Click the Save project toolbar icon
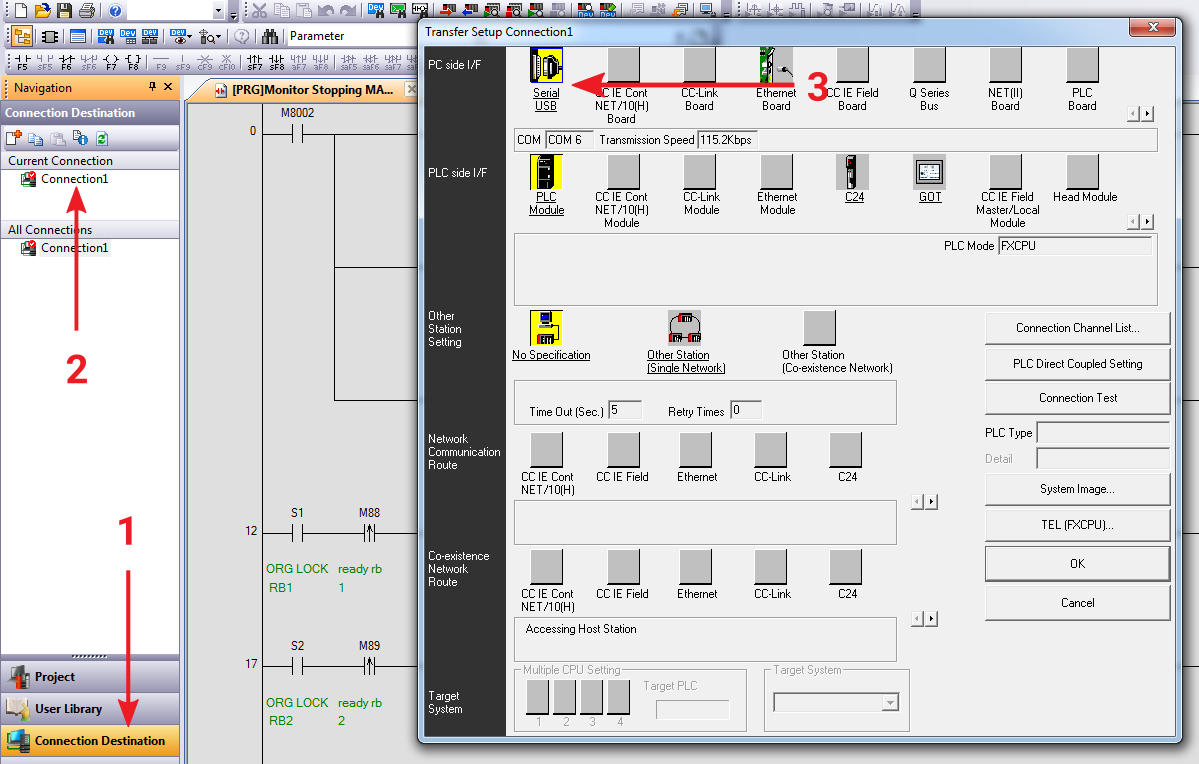The width and height of the screenshot is (1199, 764). pyautogui.click(x=64, y=11)
